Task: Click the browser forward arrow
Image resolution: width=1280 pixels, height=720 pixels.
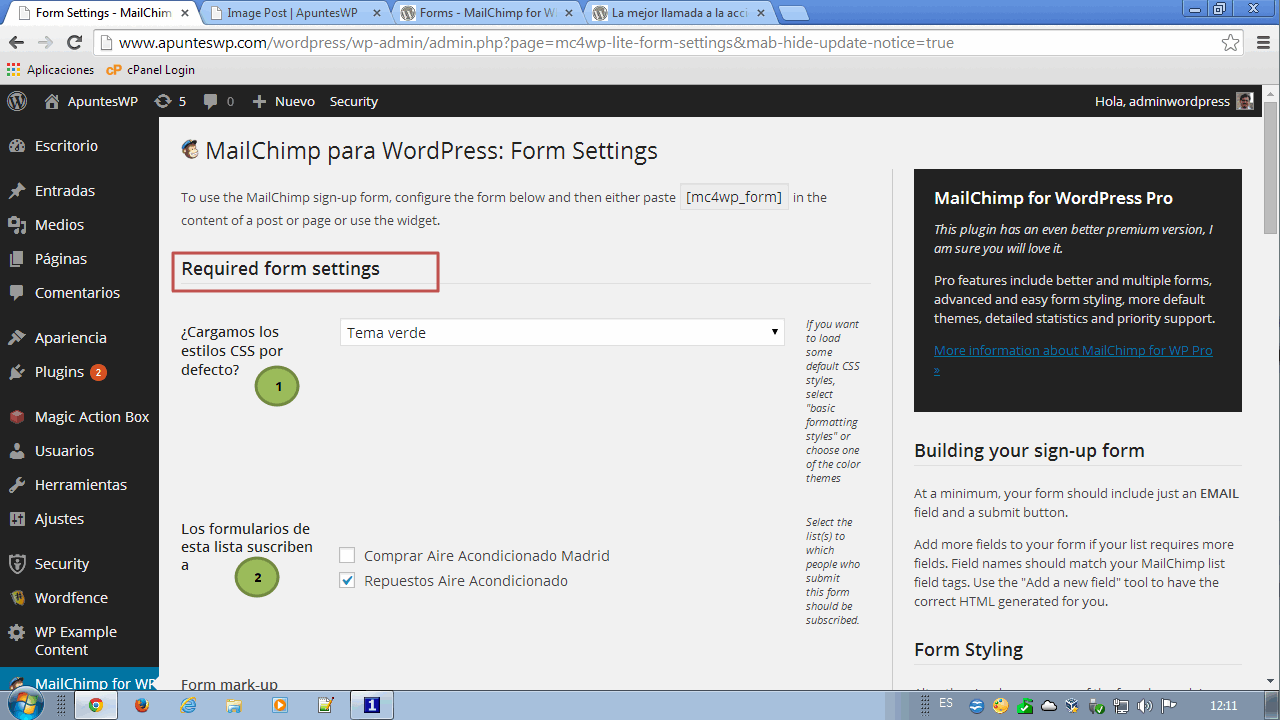Action: pyautogui.click(x=45, y=43)
